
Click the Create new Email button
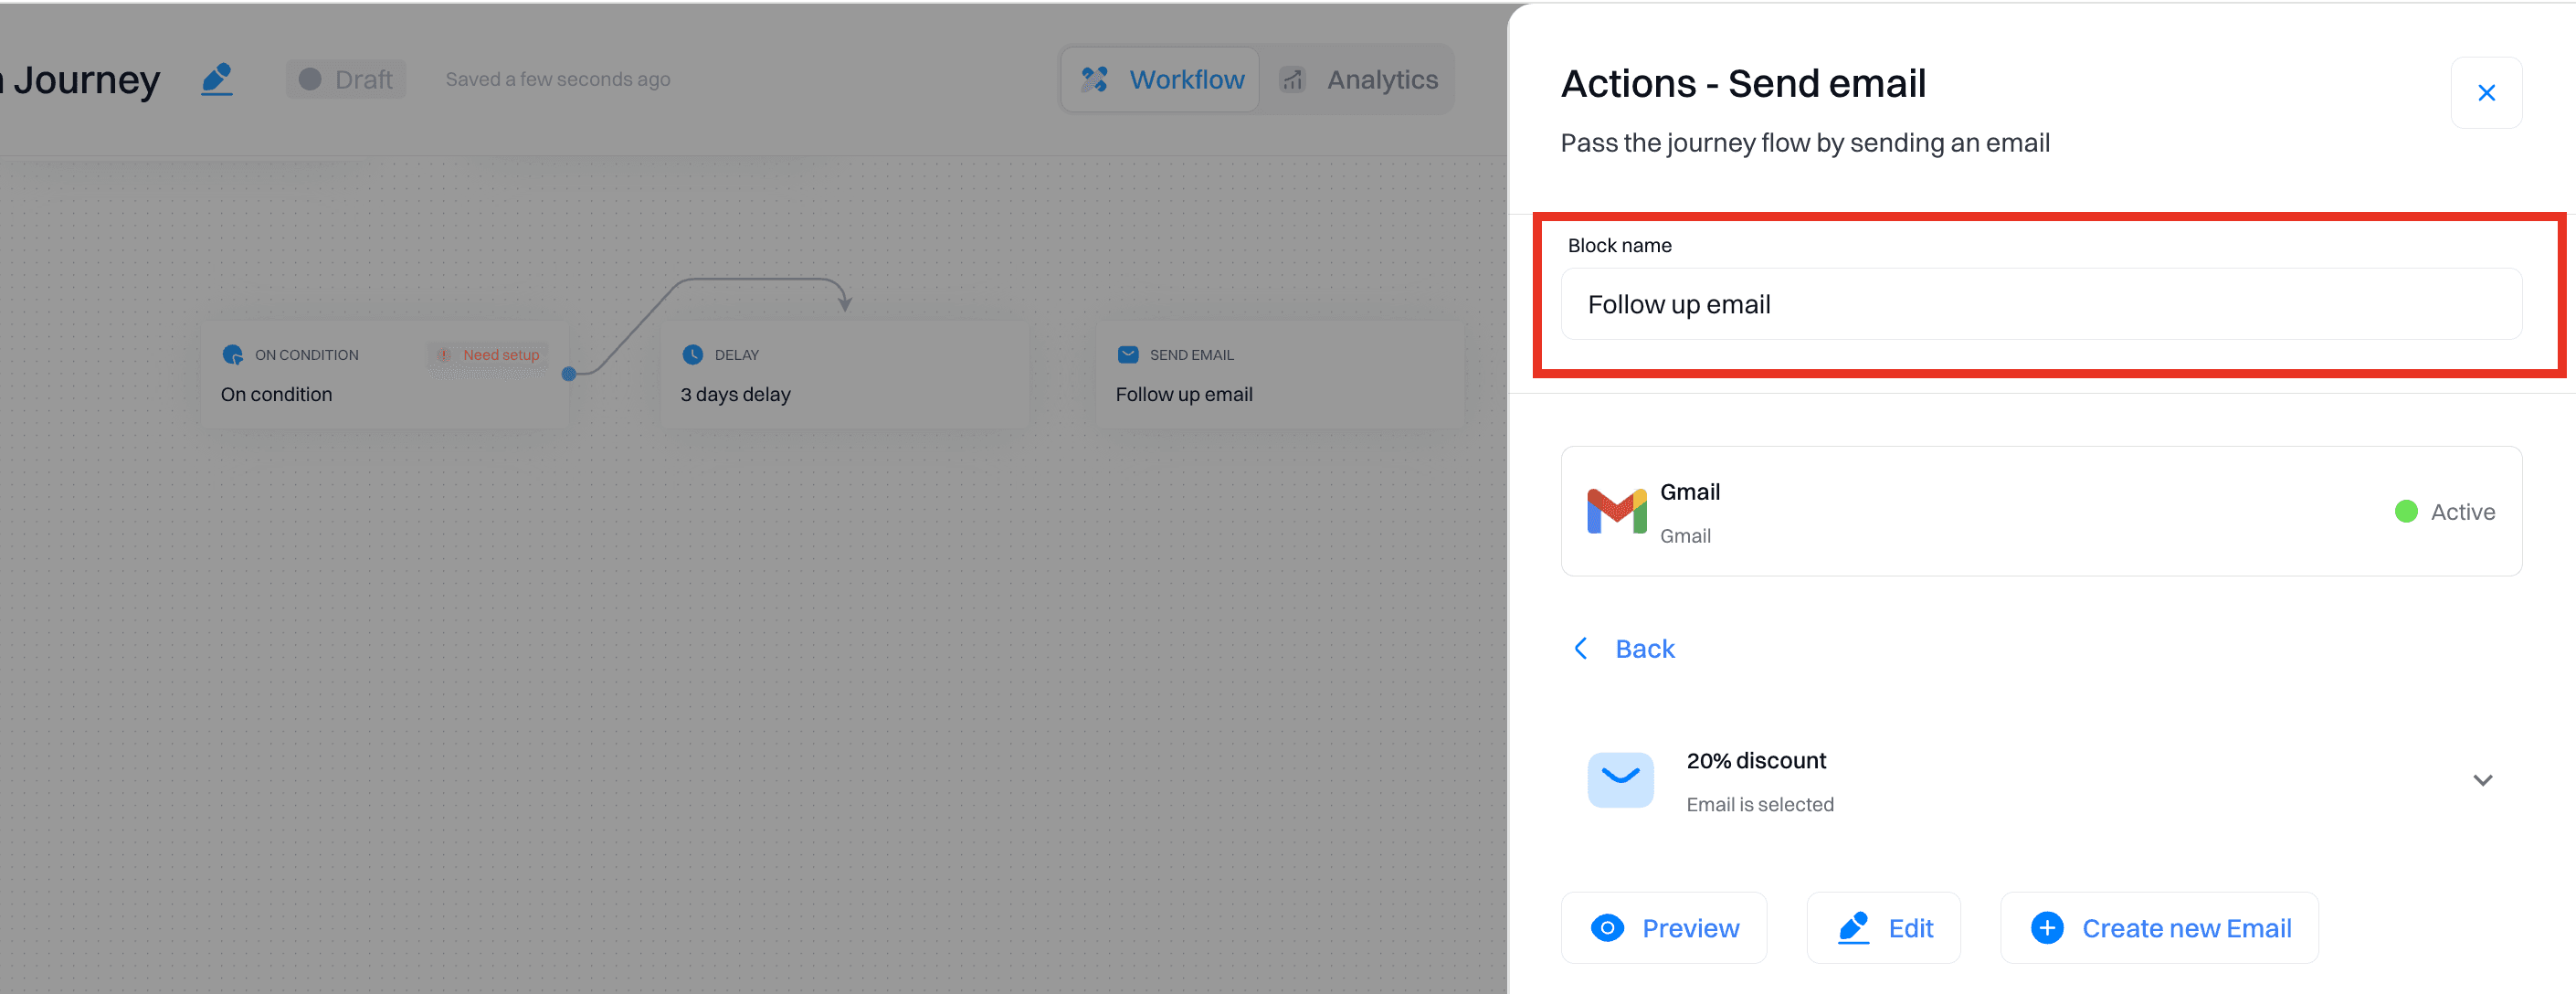[x=2159, y=927]
